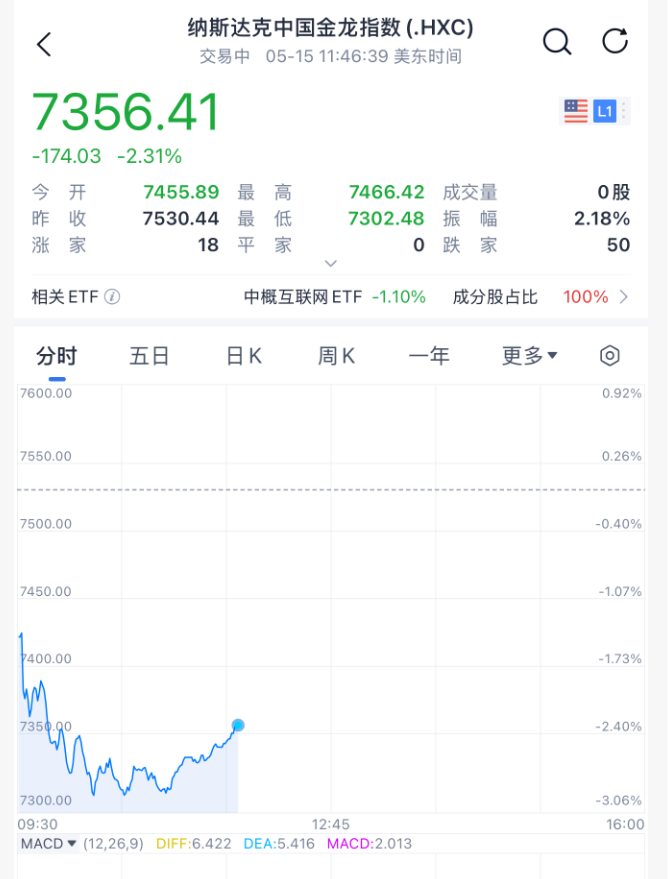Open the 中概互联网ETF link
The image size is (668, 879).
pos(334,297)
